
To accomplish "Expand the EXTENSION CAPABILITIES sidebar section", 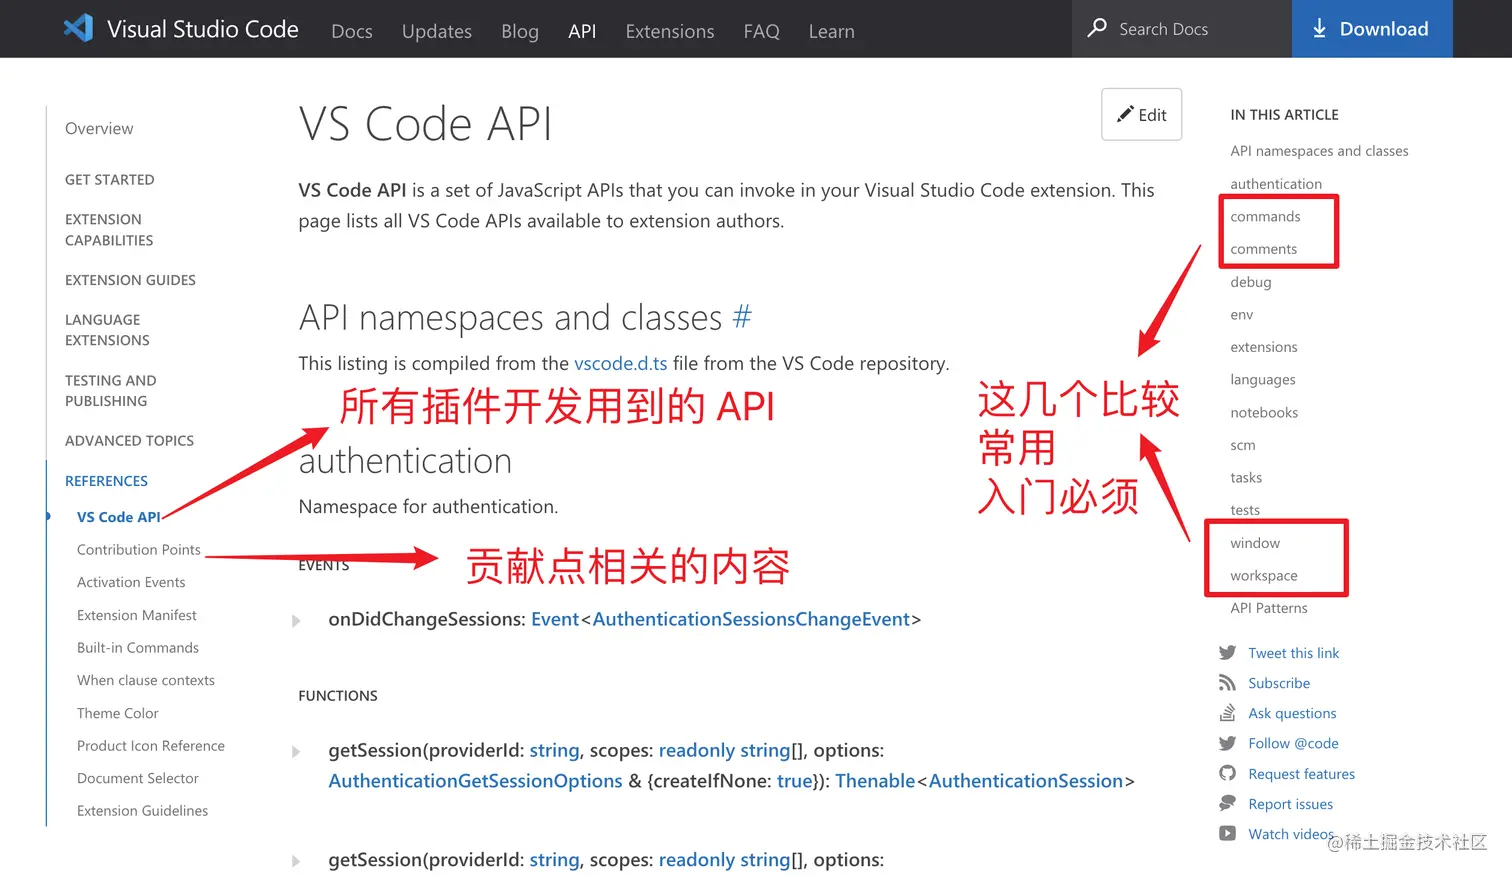I will (109, 230).
